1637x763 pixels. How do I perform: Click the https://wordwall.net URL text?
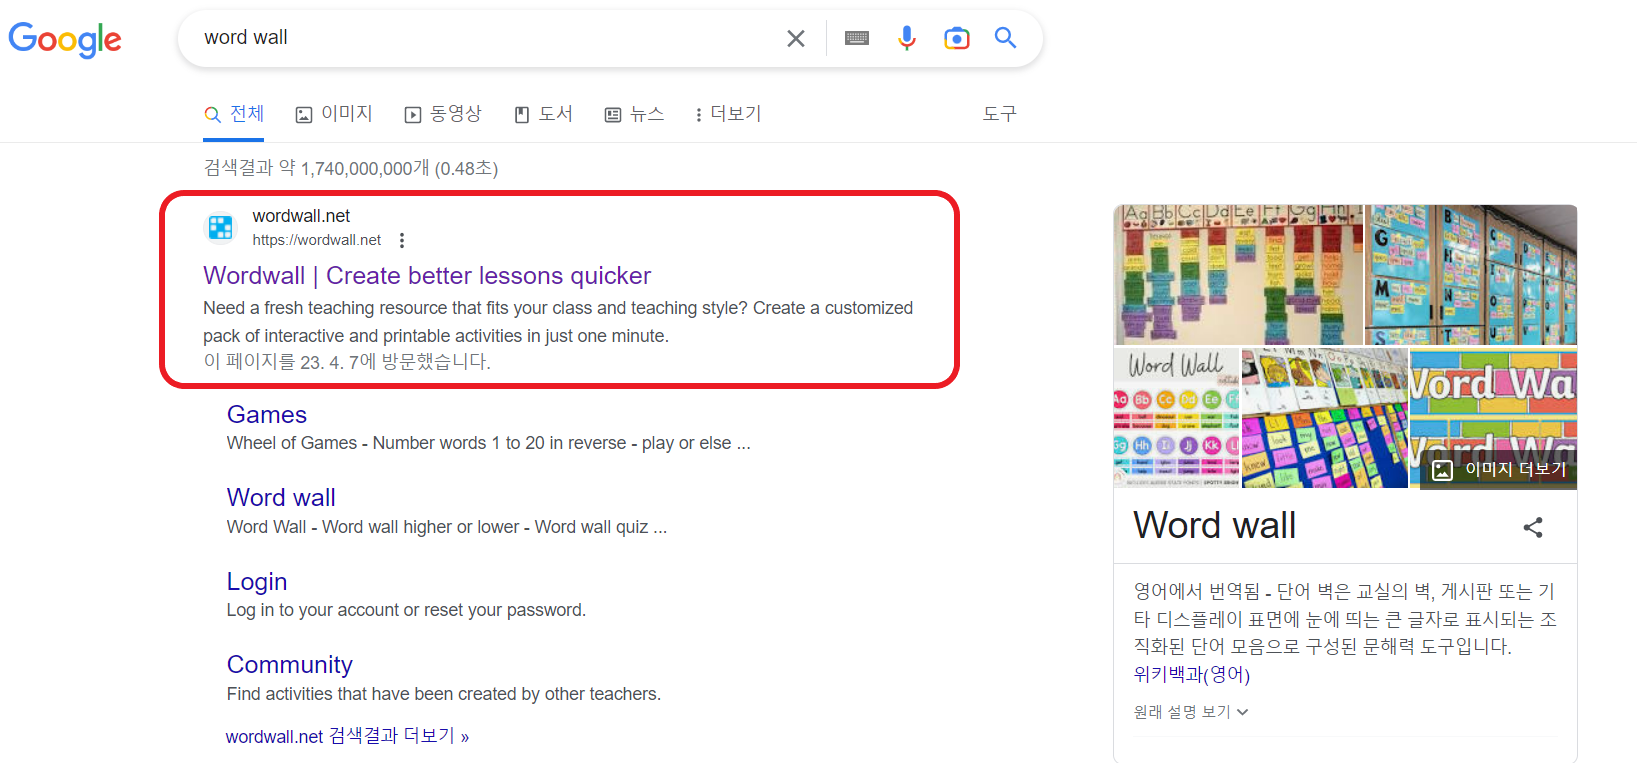[x=317, y=240]
